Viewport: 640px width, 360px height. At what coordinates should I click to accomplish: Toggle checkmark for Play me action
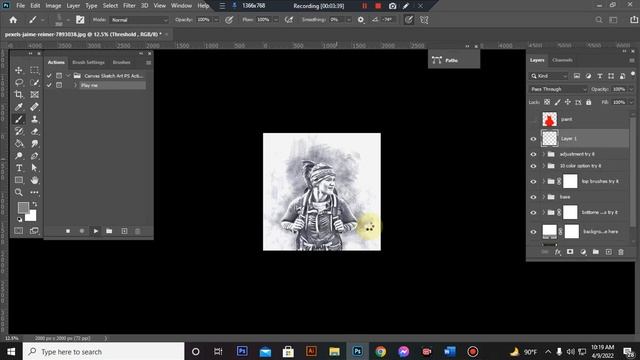coord(49,85)
